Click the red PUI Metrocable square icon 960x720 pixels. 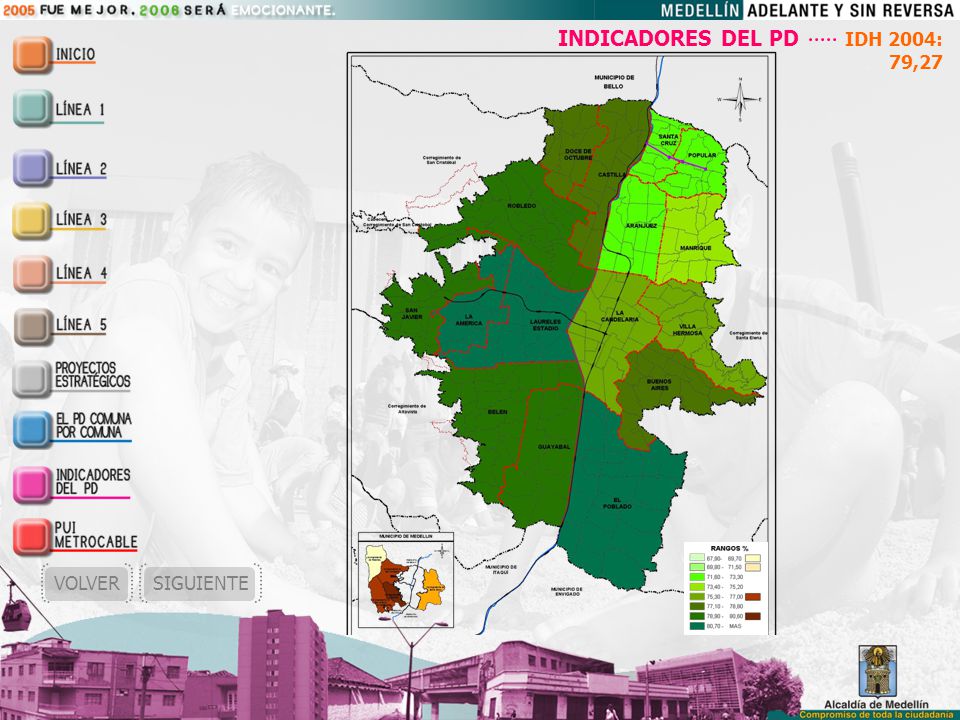(x=32, y=537)
